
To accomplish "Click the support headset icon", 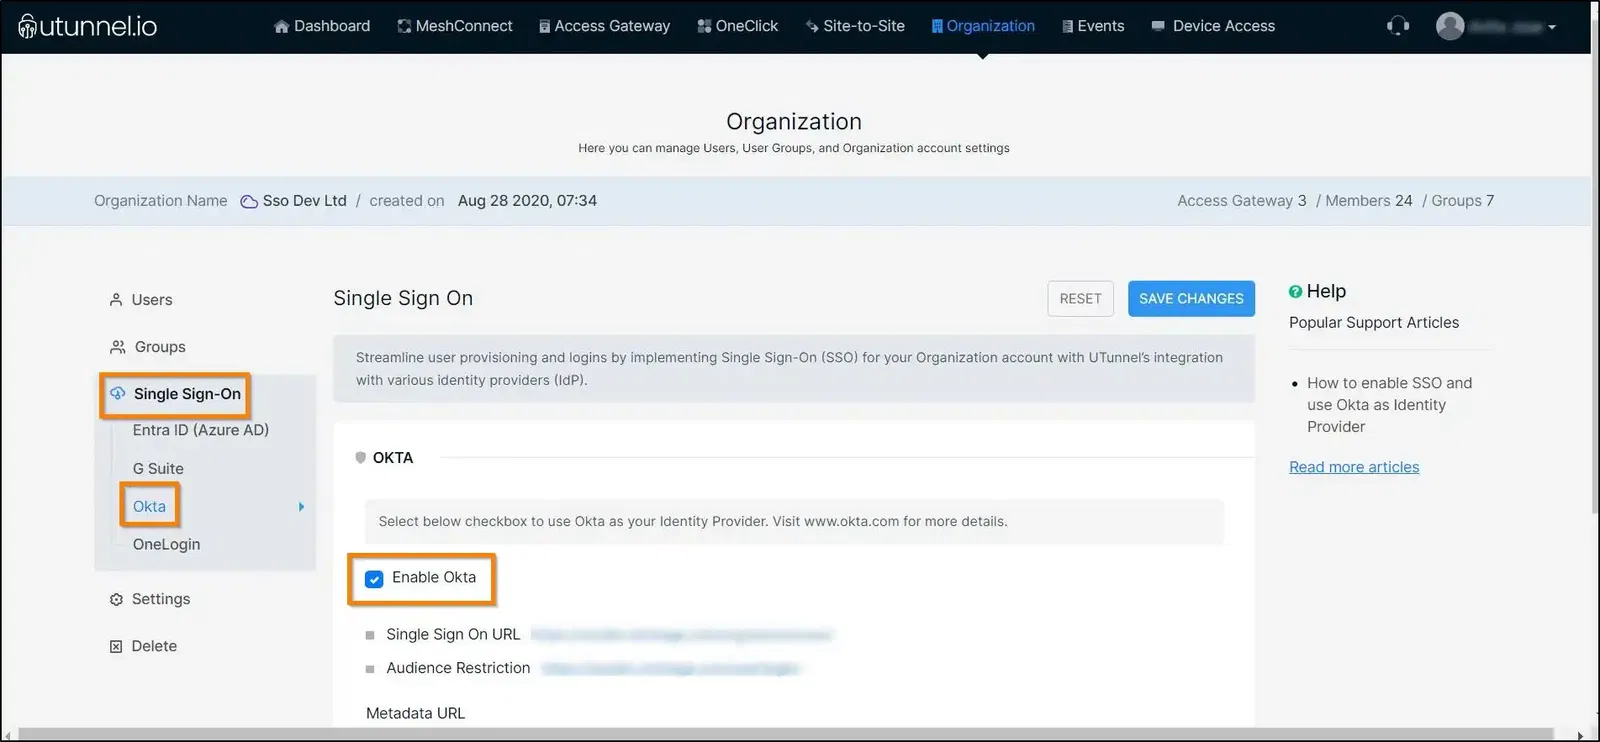I will [x=1398, y=26].
